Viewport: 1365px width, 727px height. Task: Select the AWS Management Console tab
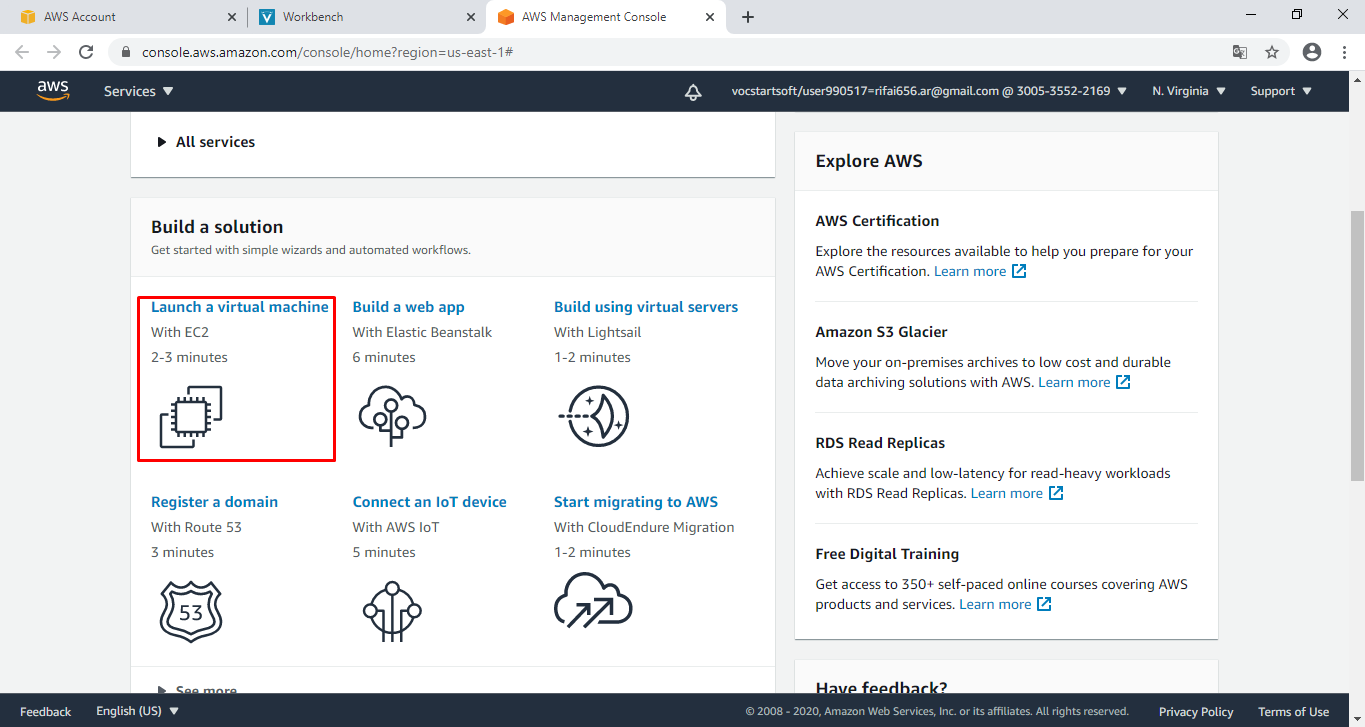[x=605, y=17]
